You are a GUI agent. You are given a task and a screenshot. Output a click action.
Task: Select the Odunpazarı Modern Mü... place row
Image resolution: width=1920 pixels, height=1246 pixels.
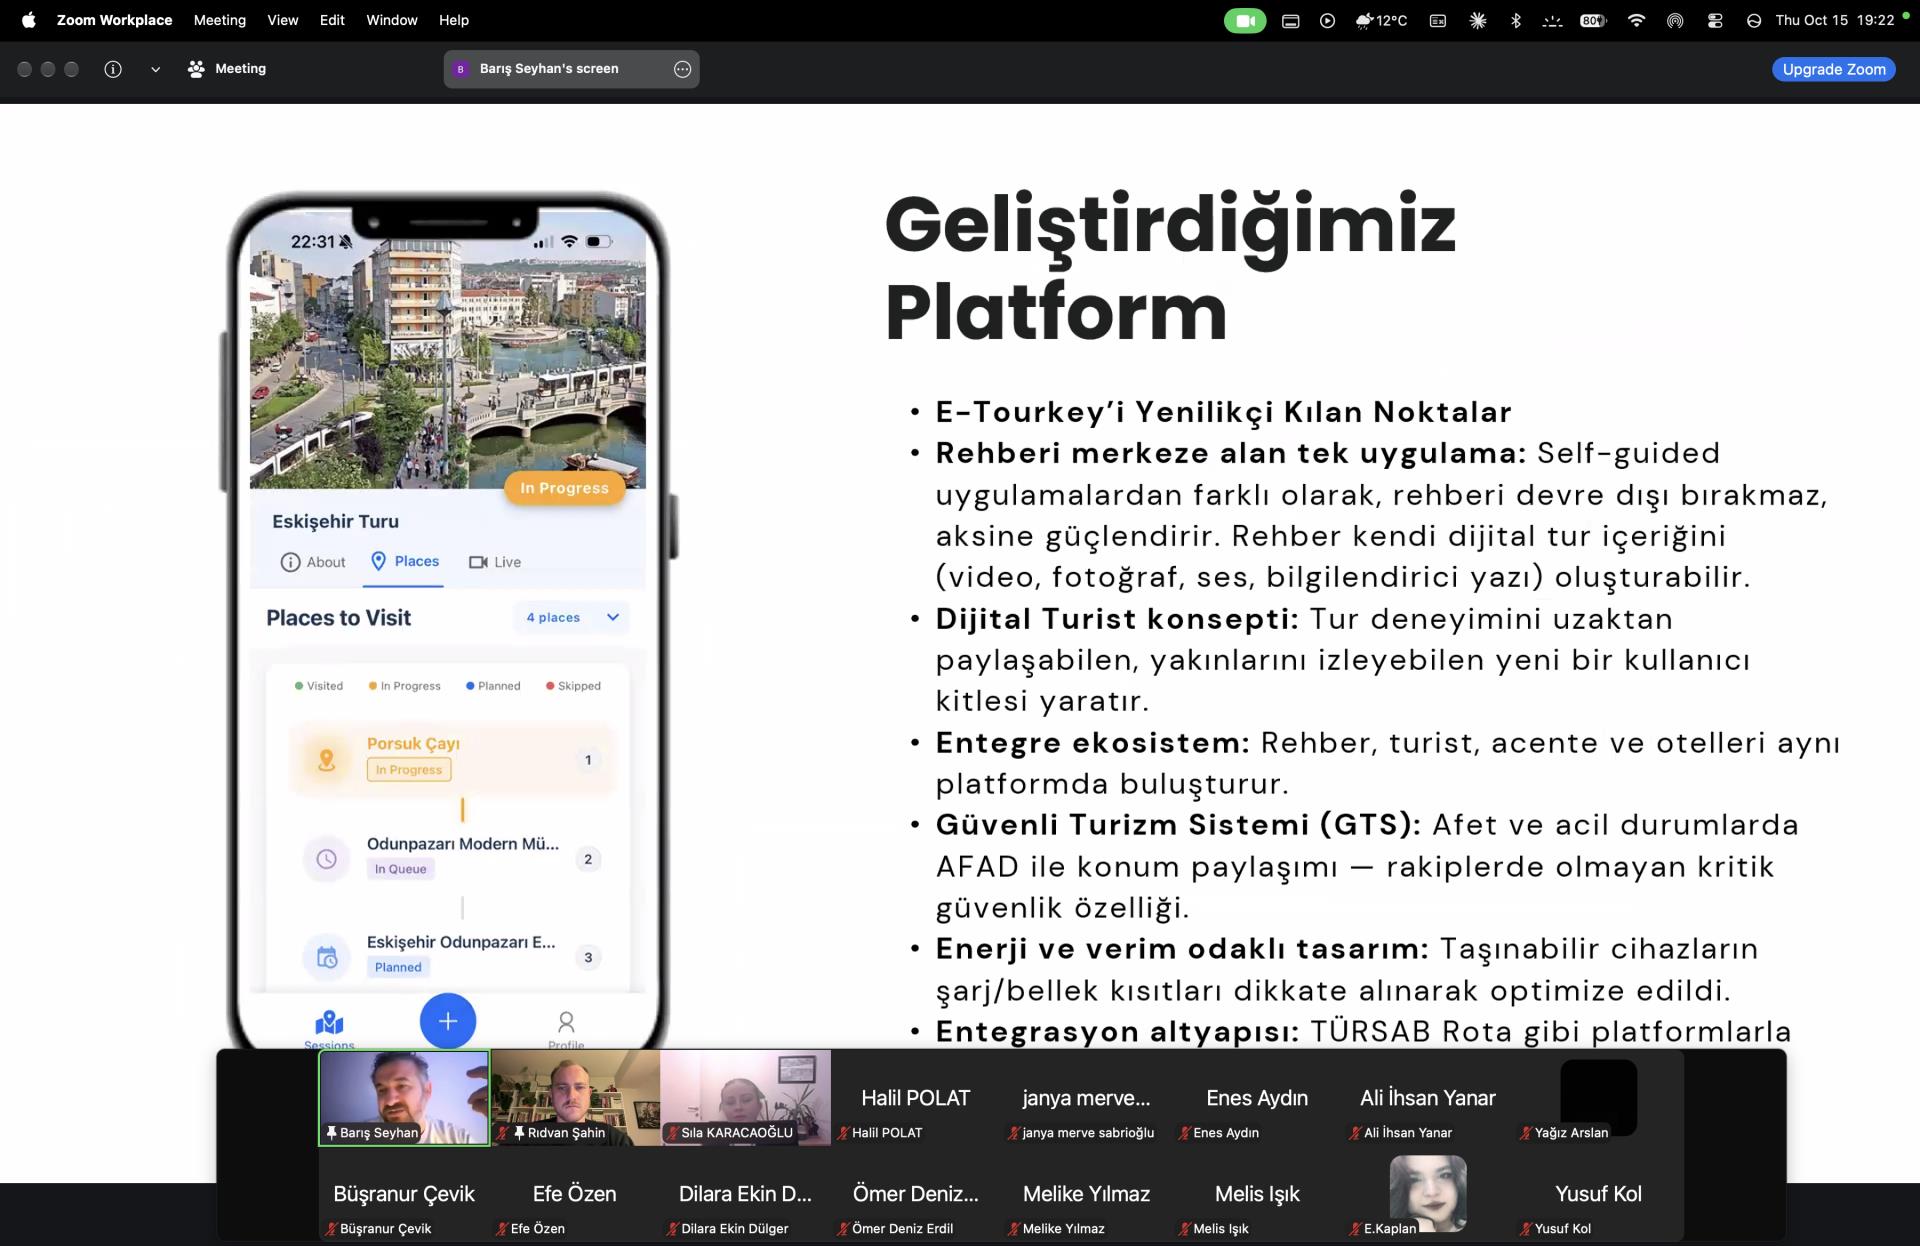(x=452, y=857)
